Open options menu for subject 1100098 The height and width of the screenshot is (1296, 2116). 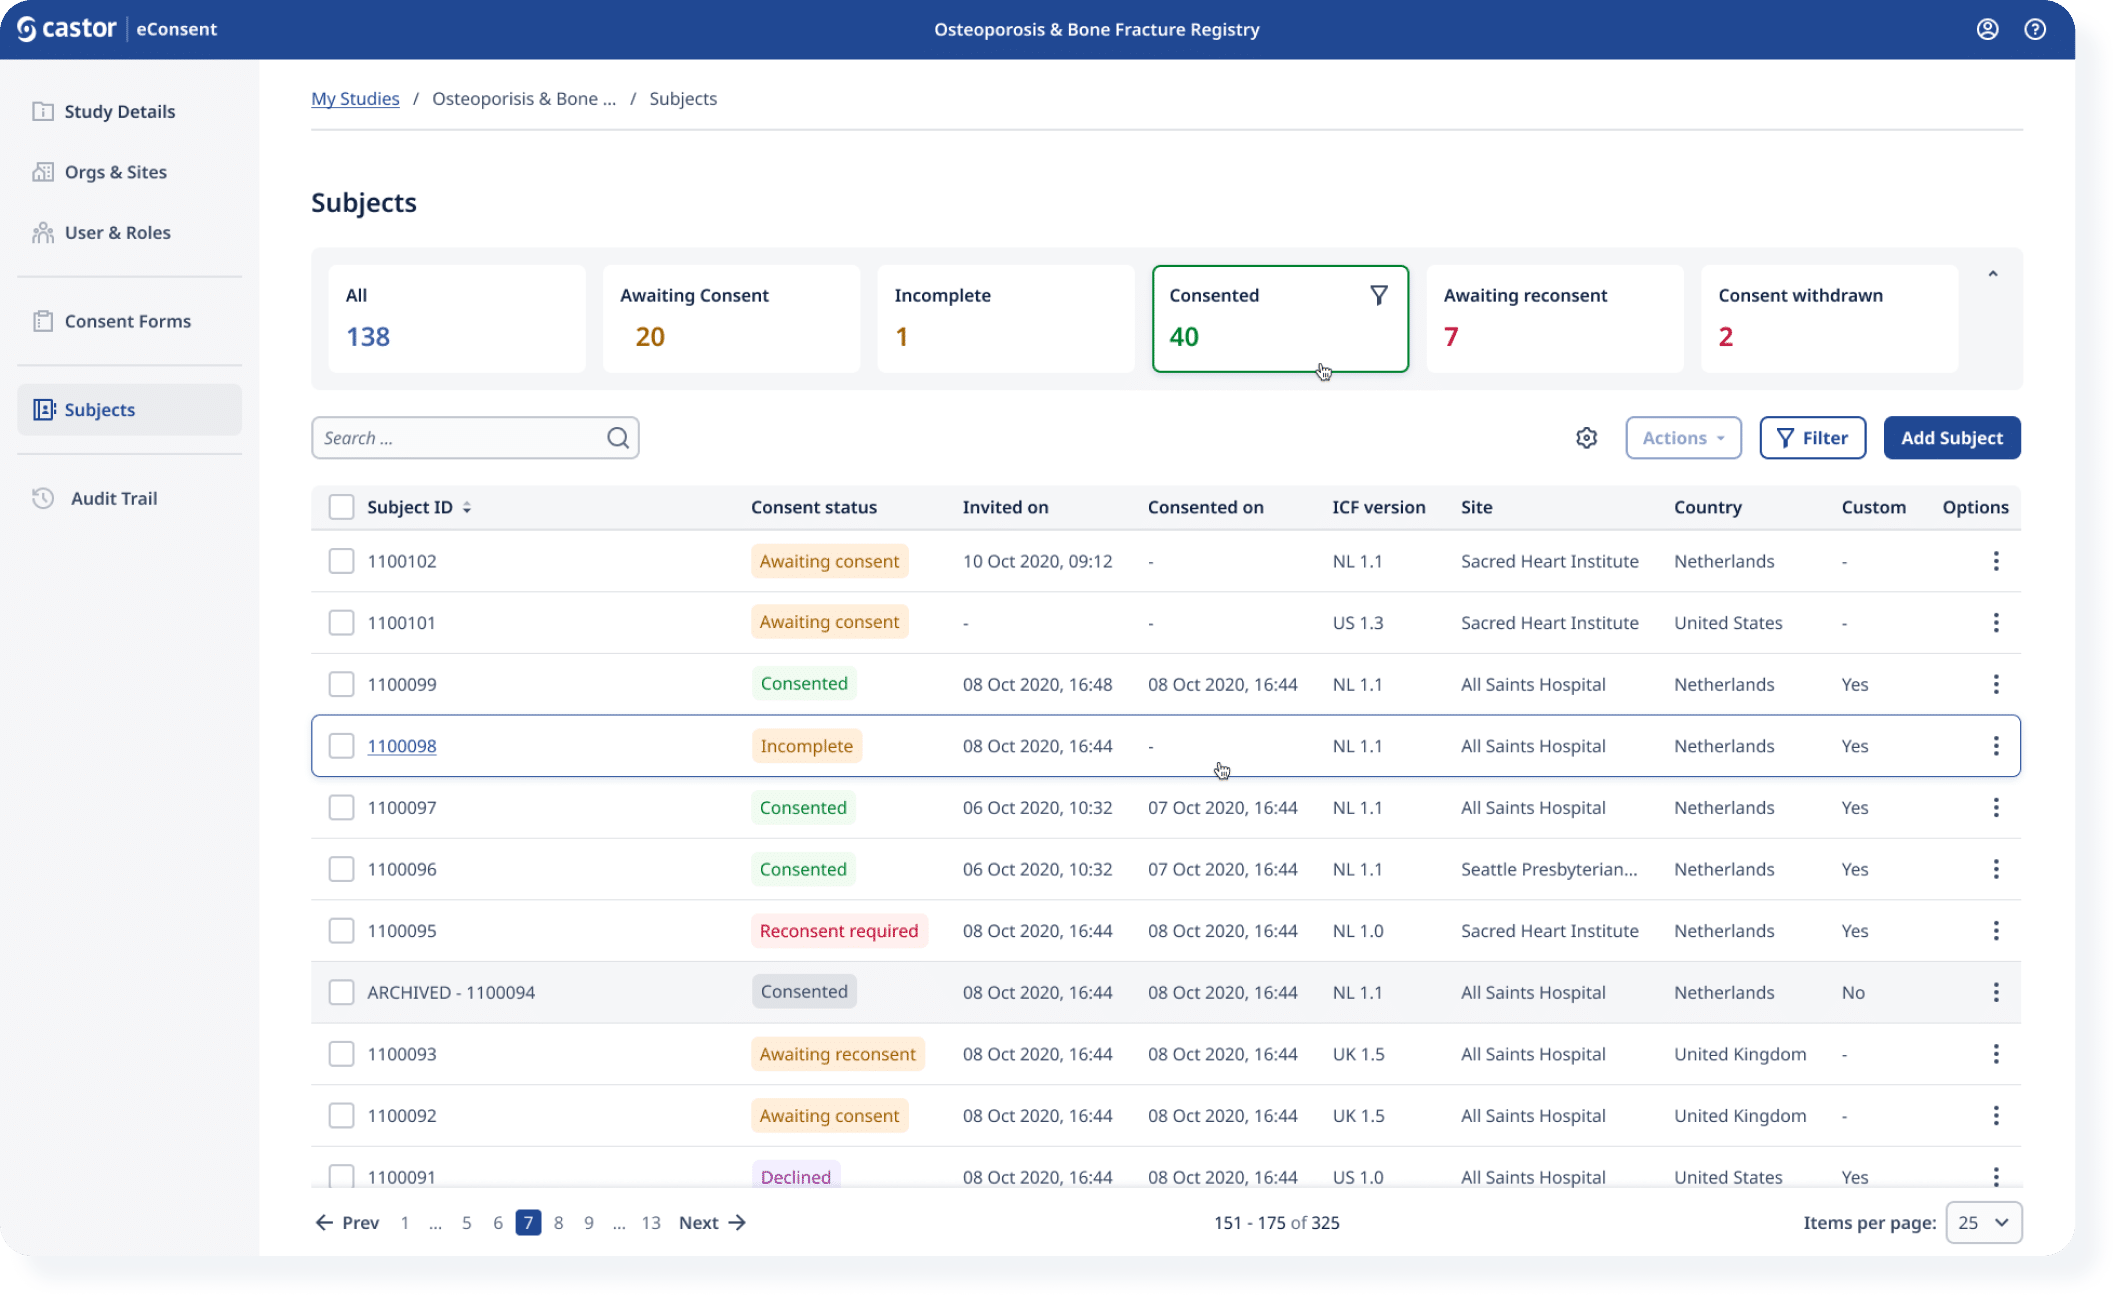tap(1996, 746)
